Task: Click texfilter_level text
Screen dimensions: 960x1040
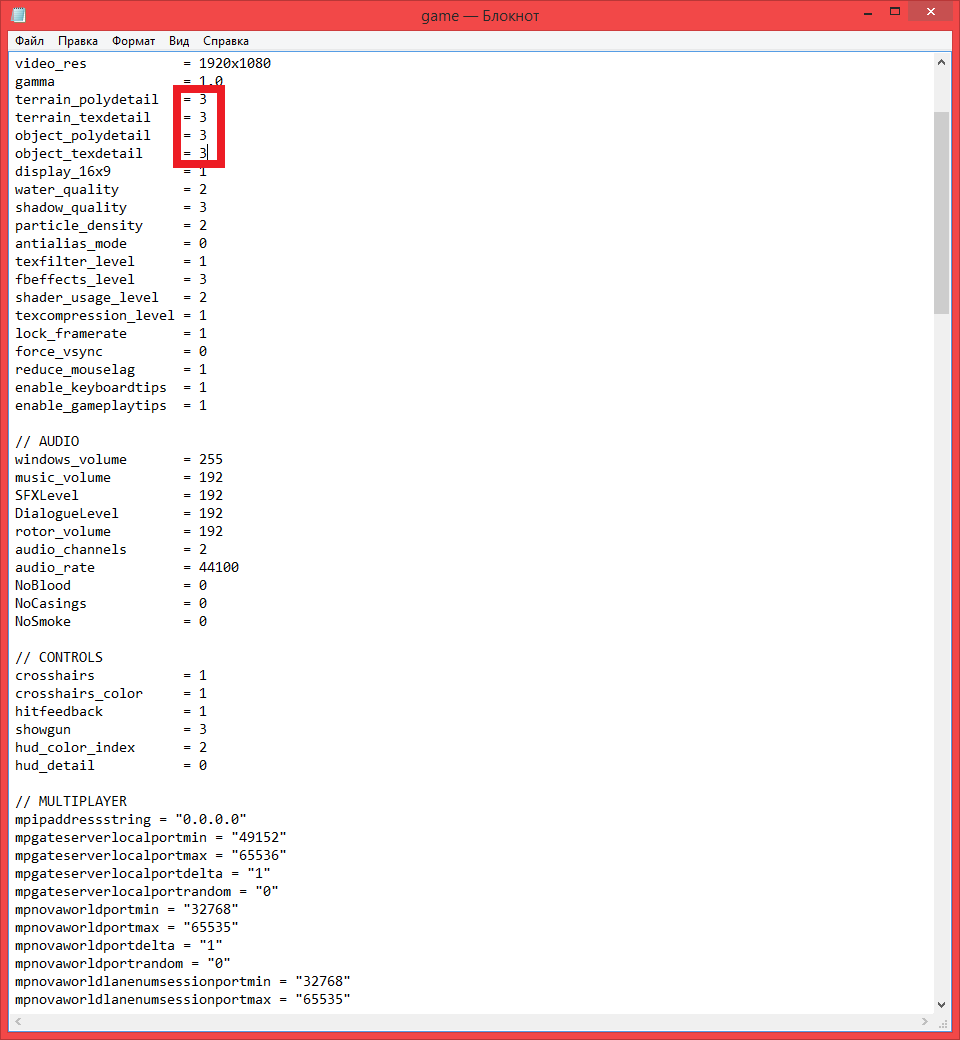Action: click(x=75, y=262)
